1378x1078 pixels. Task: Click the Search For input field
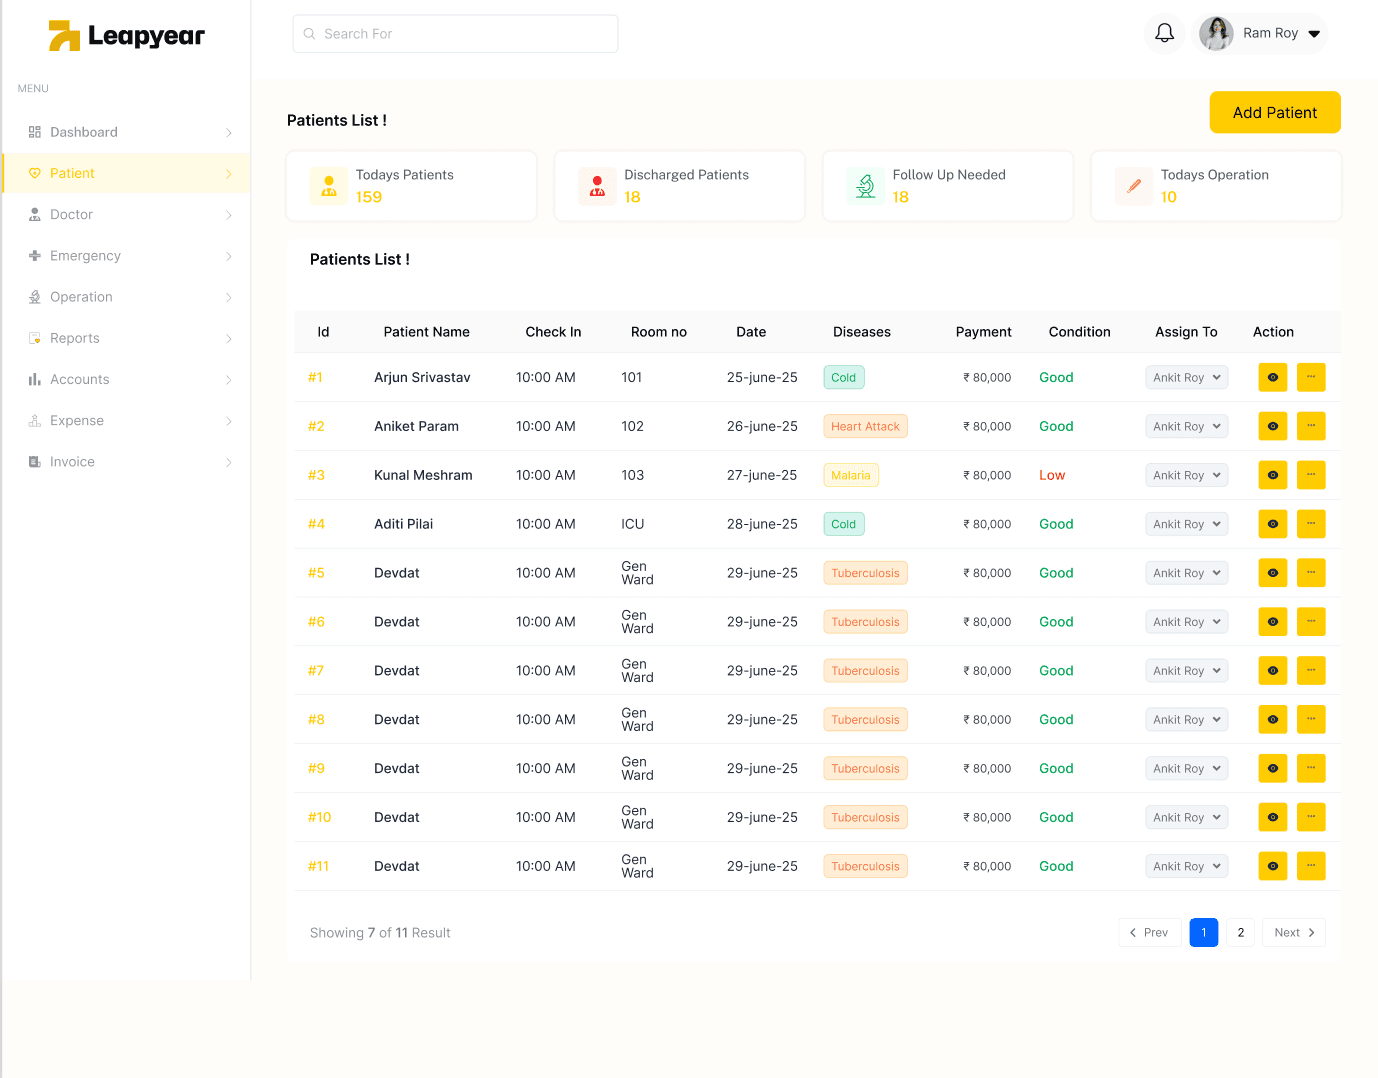pos(455,34)
